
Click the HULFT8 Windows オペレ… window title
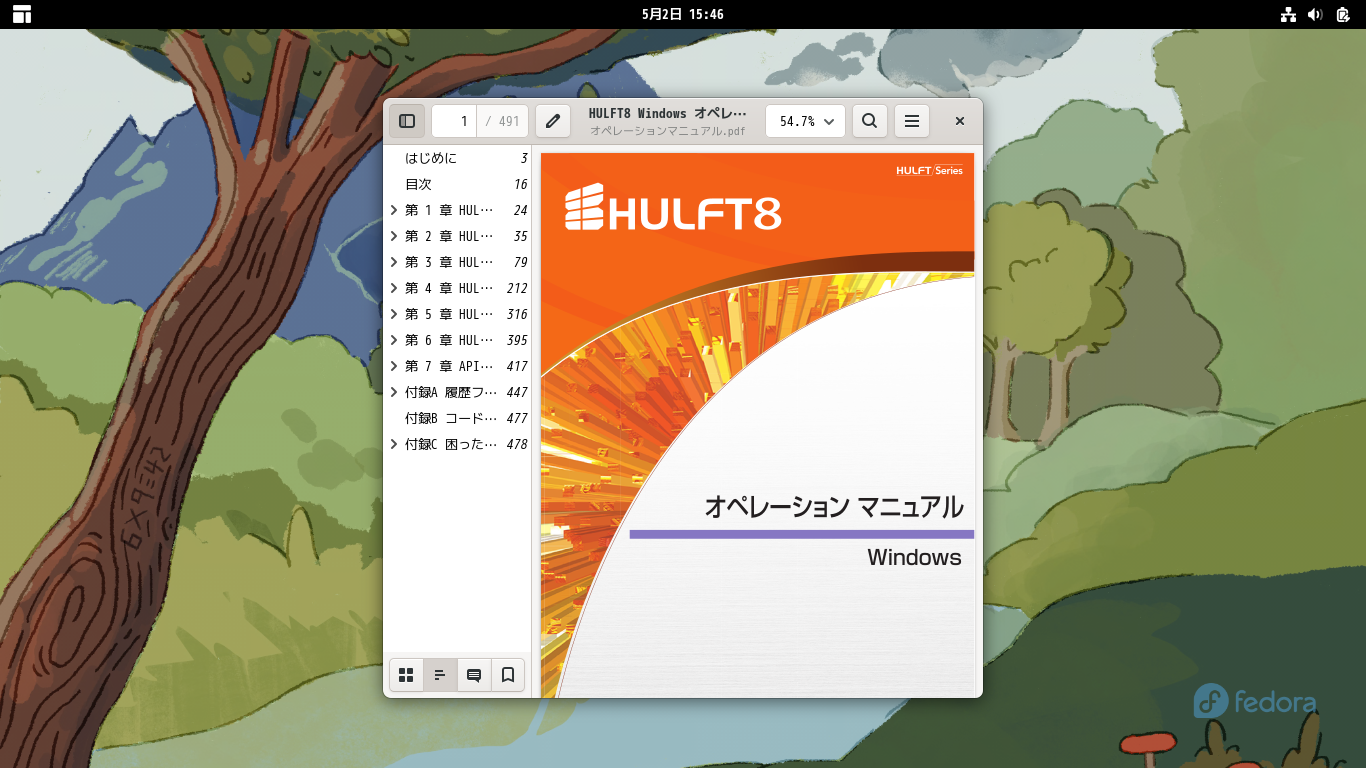click(x=668, y=113)
